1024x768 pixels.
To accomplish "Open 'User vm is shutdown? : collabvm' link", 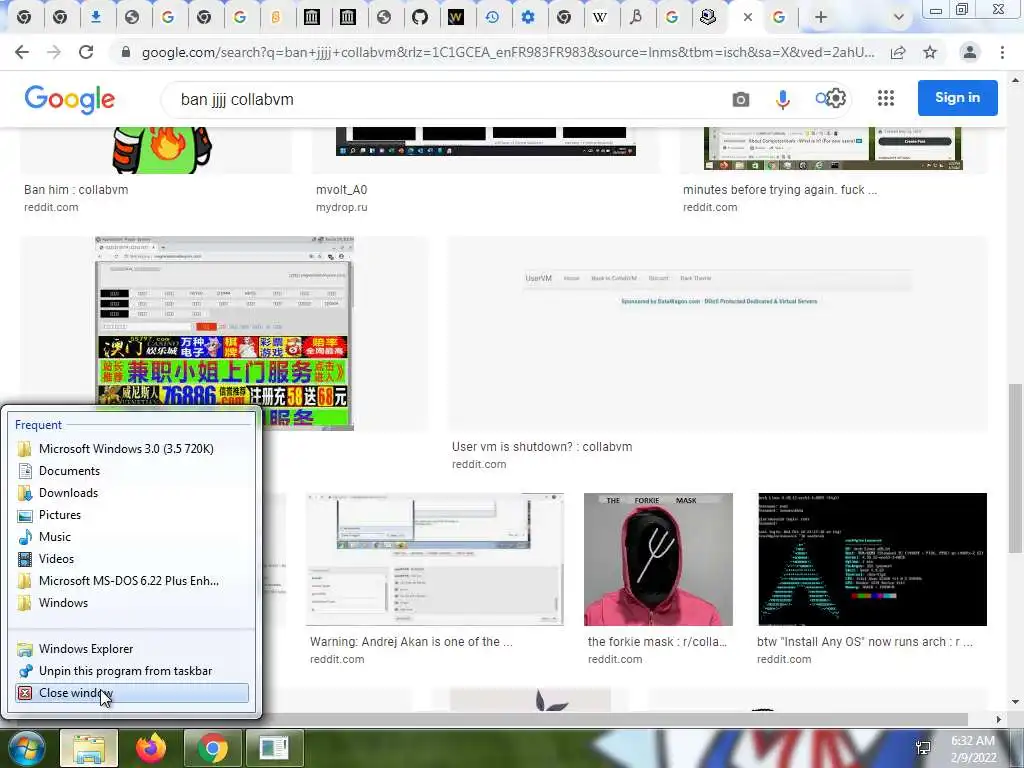I will 542,447.
